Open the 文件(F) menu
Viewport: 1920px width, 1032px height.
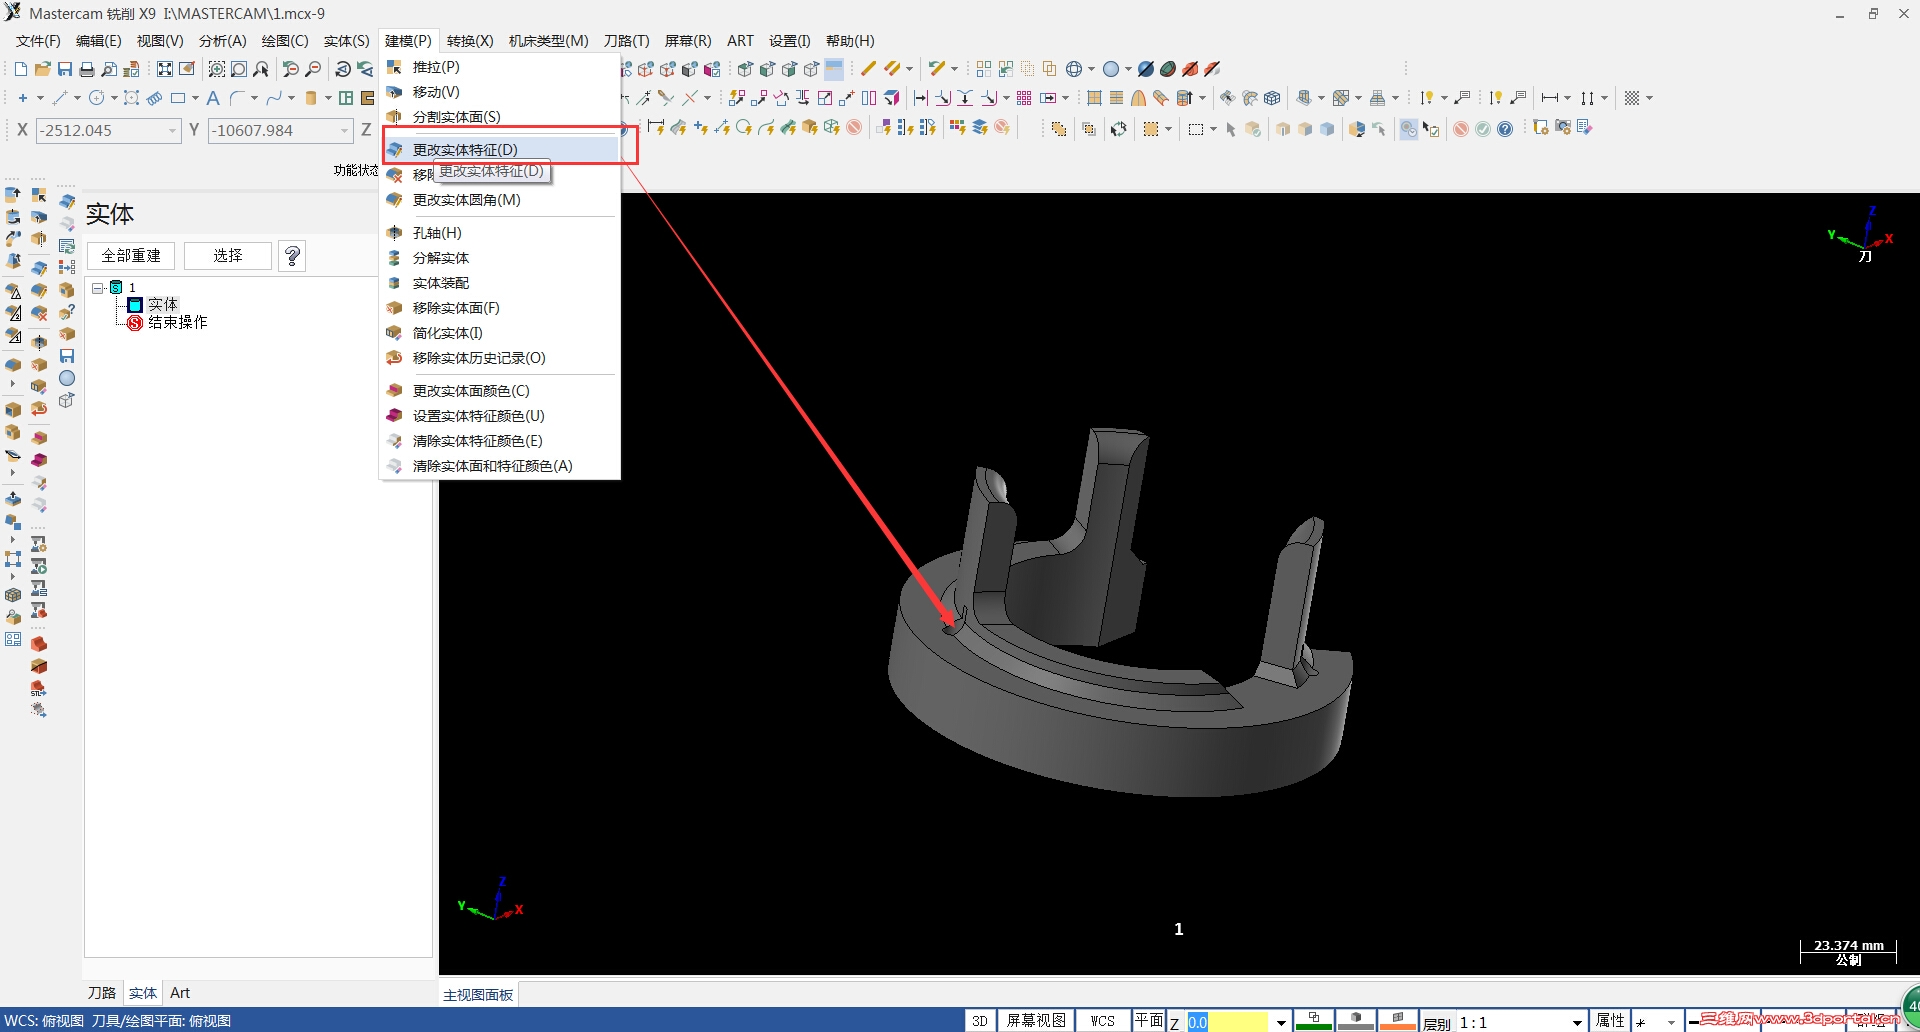pyautogui.click(x=38, y=41)
